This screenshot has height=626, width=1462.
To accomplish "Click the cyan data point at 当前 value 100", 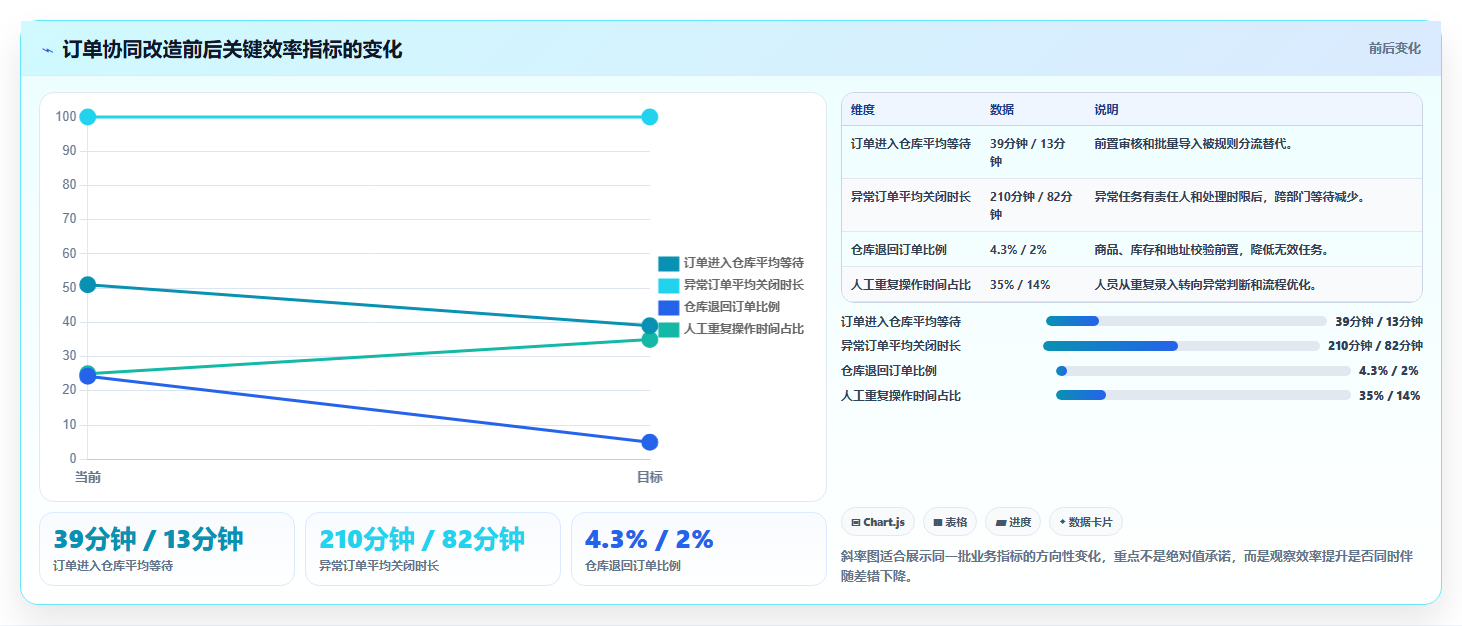I will (87, 117).
